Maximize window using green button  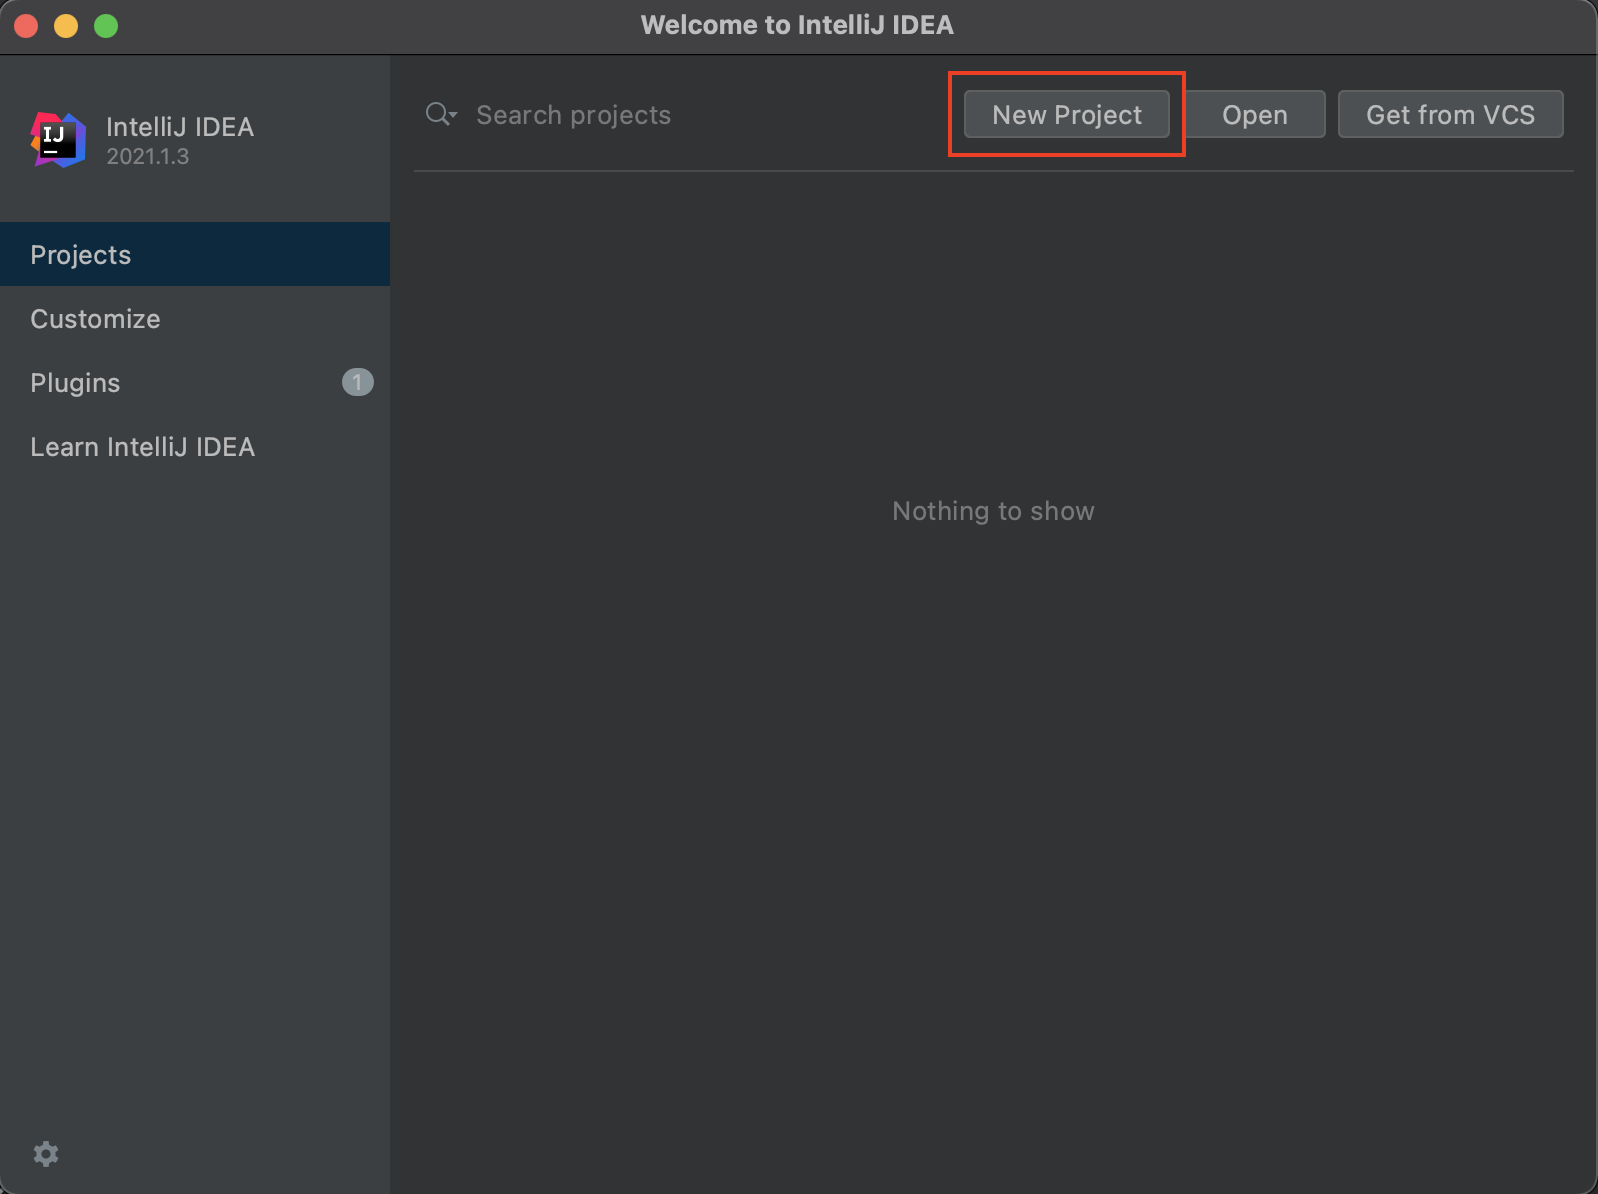coord(106,26)
